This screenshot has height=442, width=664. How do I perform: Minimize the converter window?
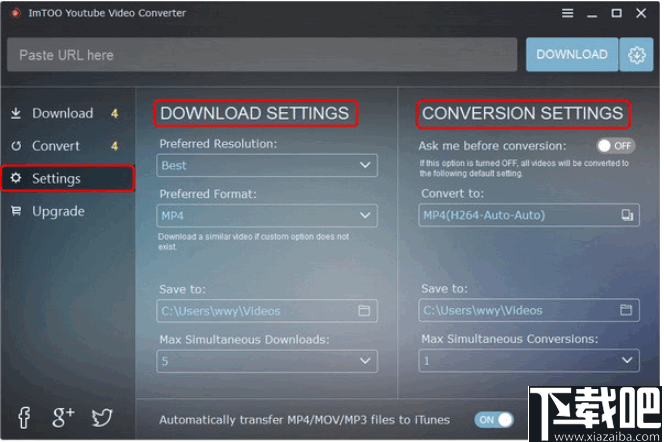coord(592,14)
